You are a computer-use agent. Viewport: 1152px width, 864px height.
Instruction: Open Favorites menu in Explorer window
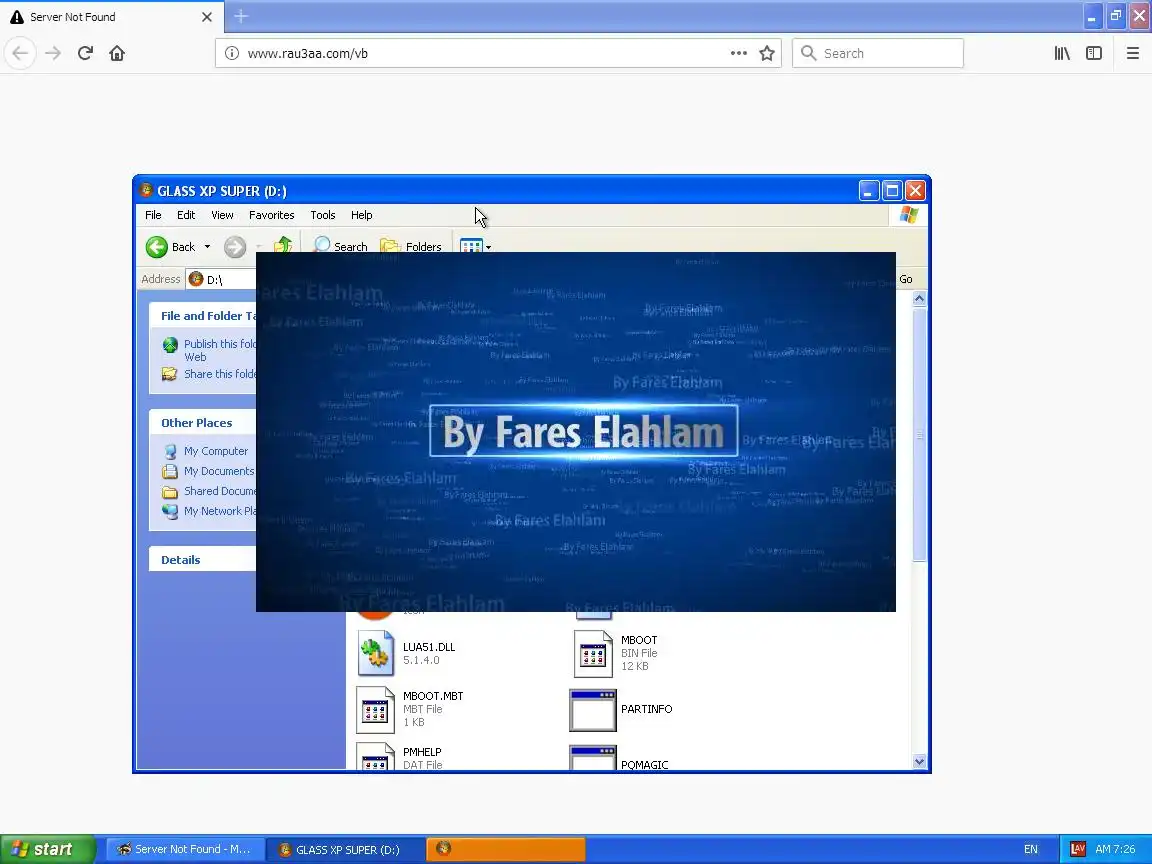point(271,215)
